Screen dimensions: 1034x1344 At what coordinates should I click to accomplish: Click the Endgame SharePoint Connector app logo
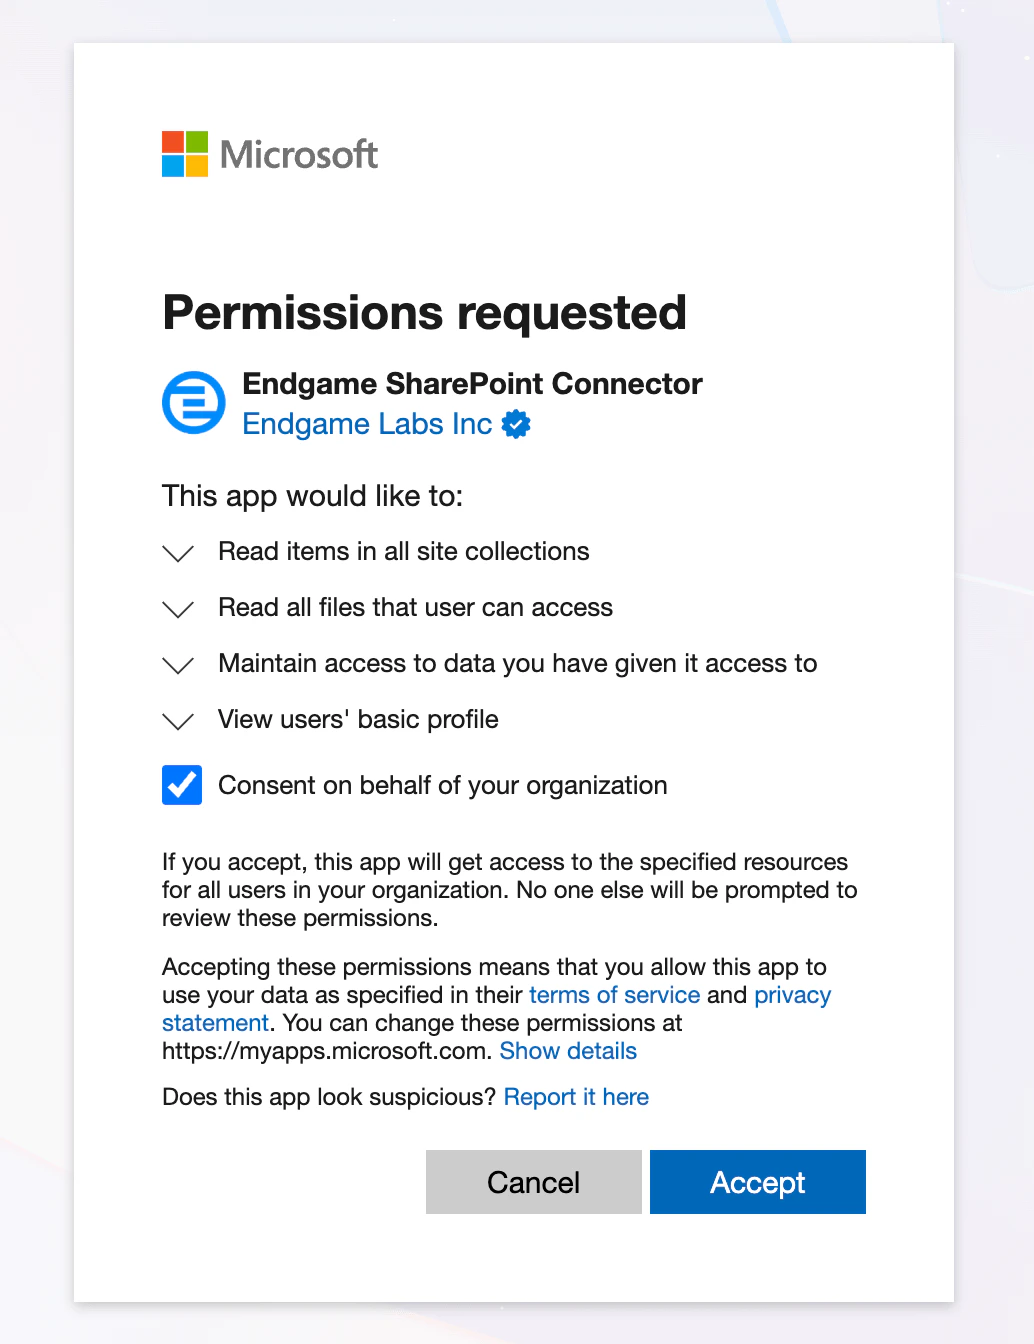click(192, 402)
